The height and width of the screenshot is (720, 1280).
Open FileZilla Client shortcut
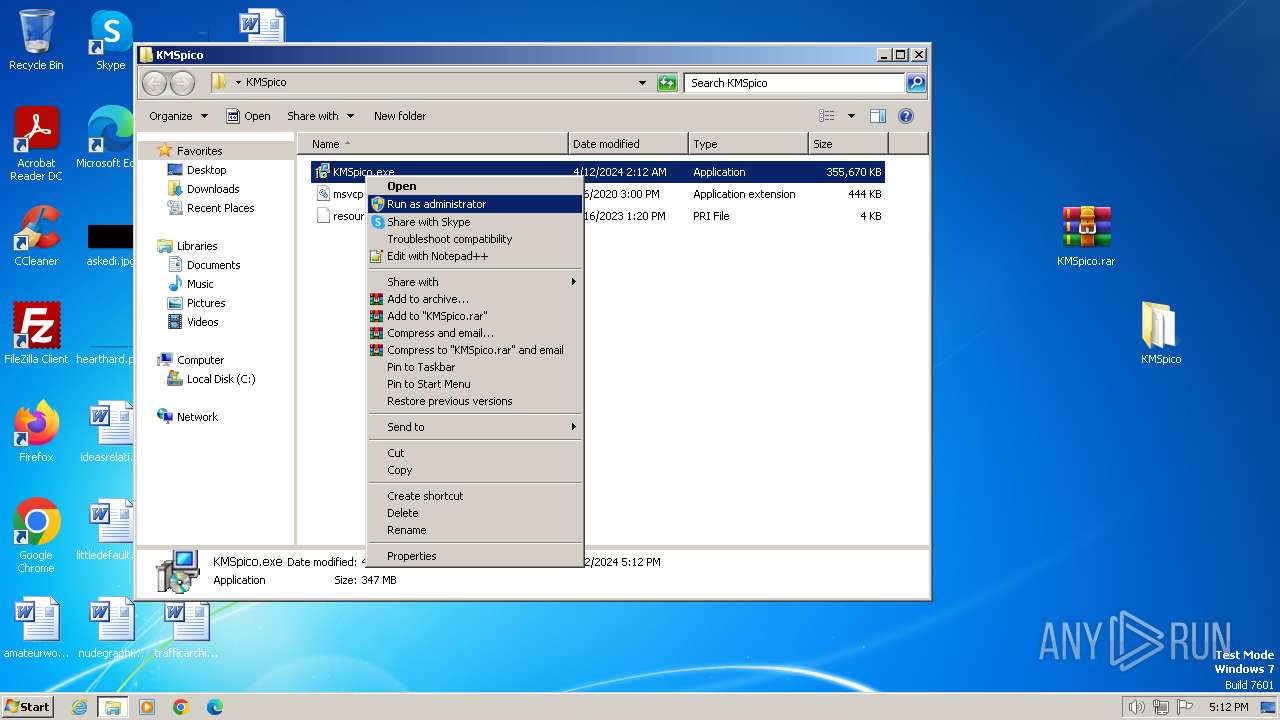pos(36,333)
